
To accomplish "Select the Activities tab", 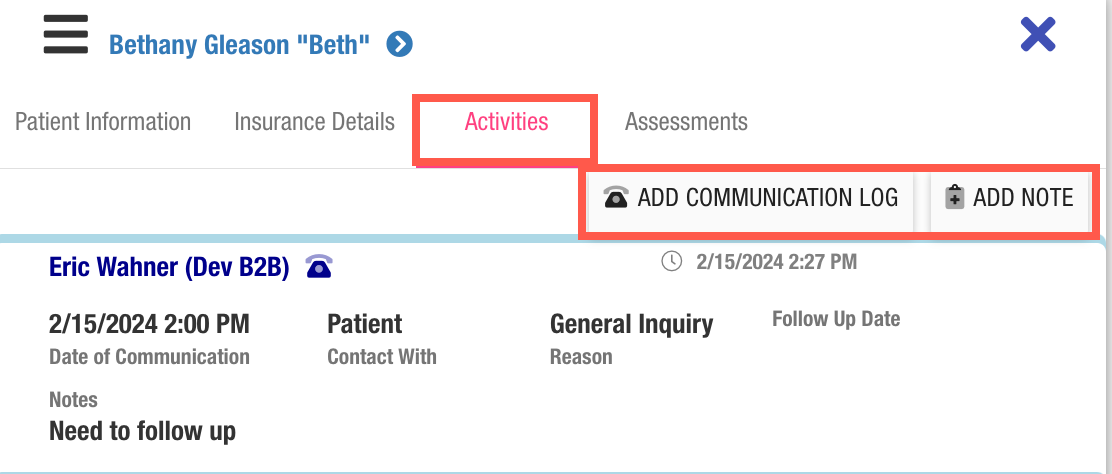I will (x=506, y=122).
